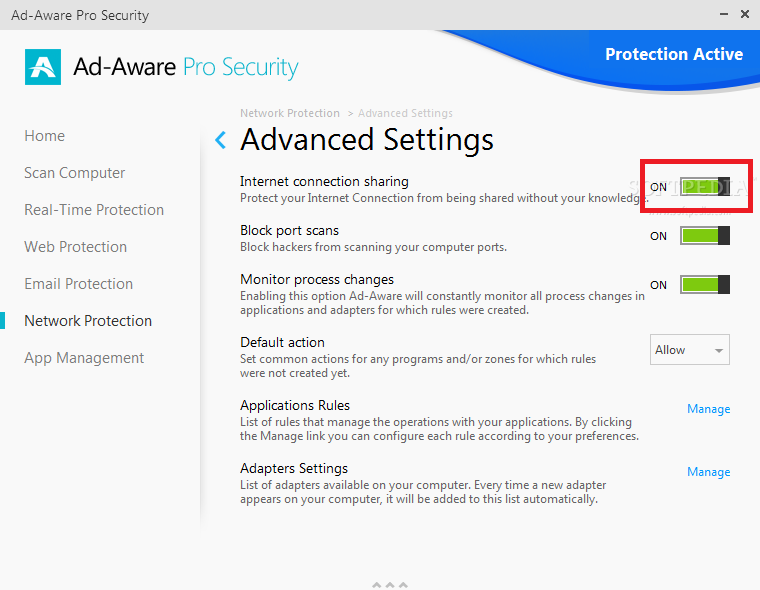
Task: Go back using the blue back arrow
Action: coord(221,140)
